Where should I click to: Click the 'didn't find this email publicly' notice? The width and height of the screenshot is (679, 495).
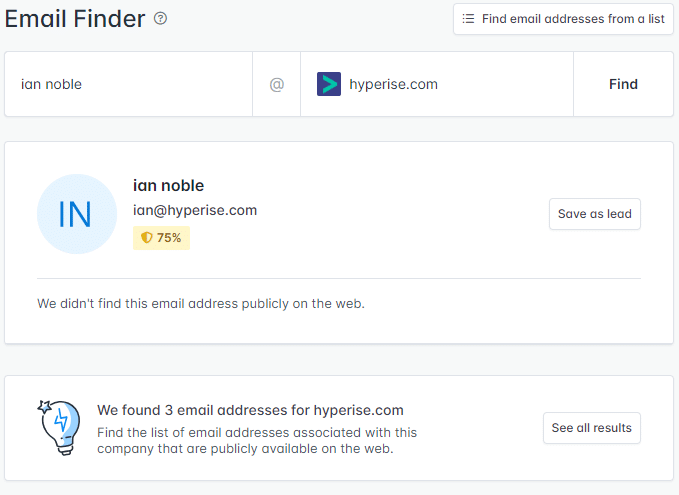[x=201, y=303]
